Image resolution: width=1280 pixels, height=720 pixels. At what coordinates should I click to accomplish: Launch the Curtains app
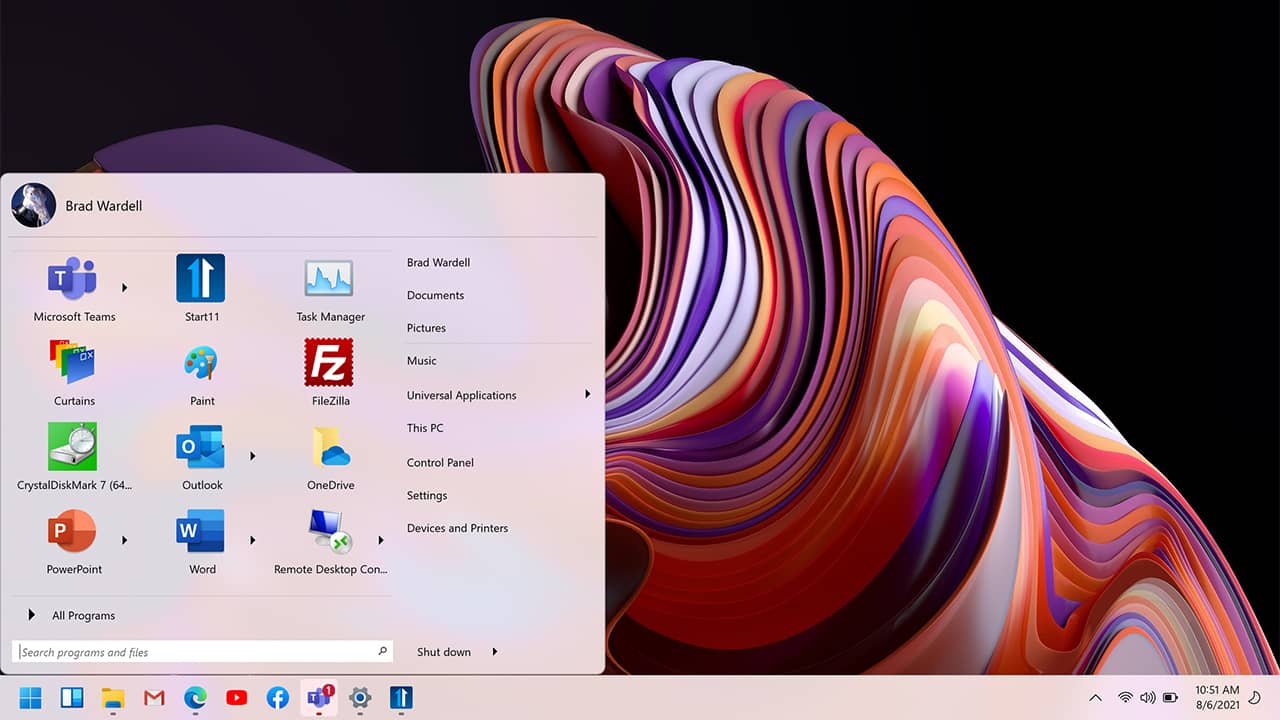click(74, 372)
